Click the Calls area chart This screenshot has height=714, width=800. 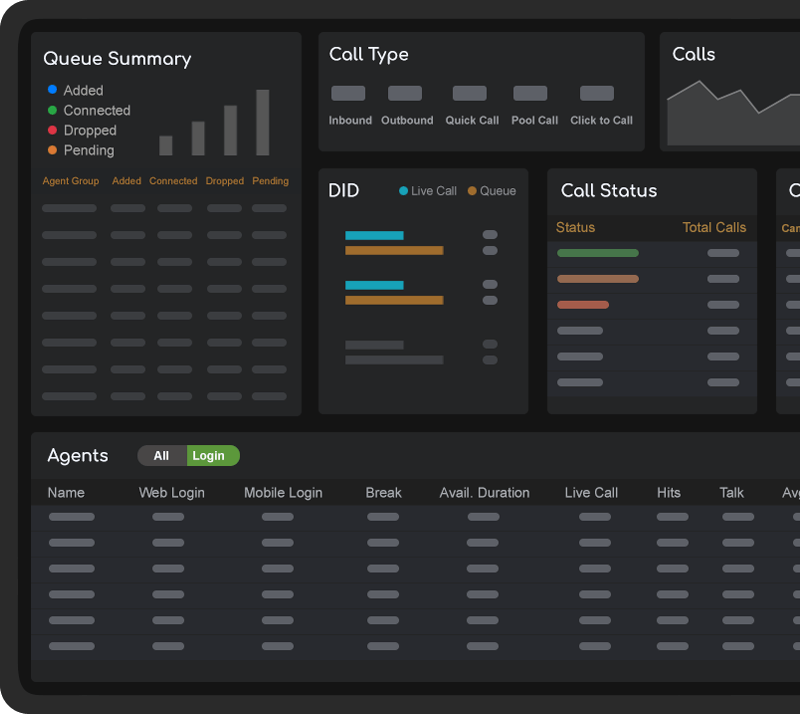(734, 113)
